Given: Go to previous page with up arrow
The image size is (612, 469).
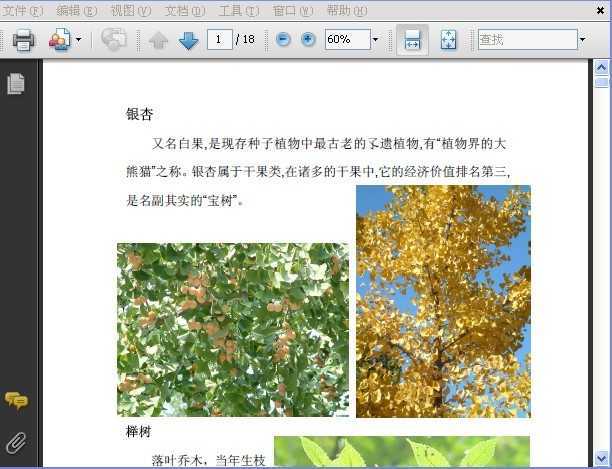Looking at the screenshot, I should click(x=158, y=41).
